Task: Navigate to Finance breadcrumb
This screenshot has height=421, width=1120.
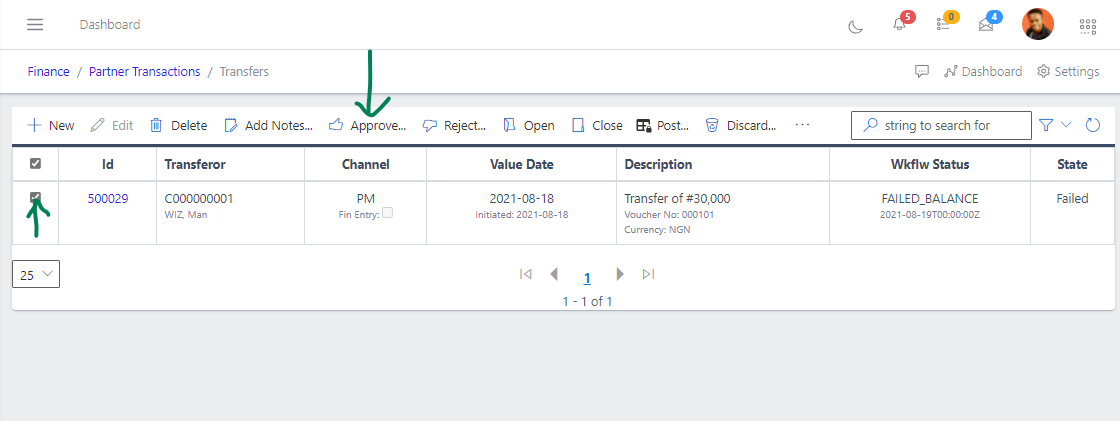Action: coord(49,71)
